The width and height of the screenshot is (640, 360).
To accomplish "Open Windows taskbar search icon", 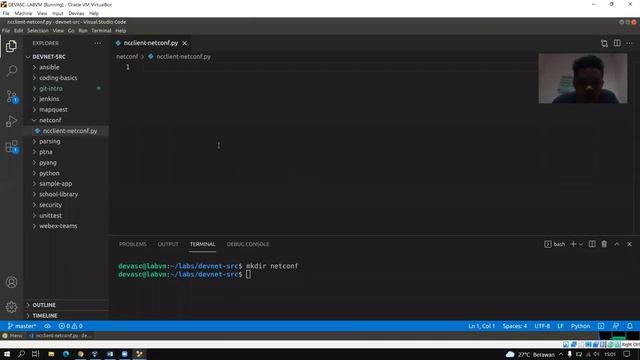I will [21, 354].
